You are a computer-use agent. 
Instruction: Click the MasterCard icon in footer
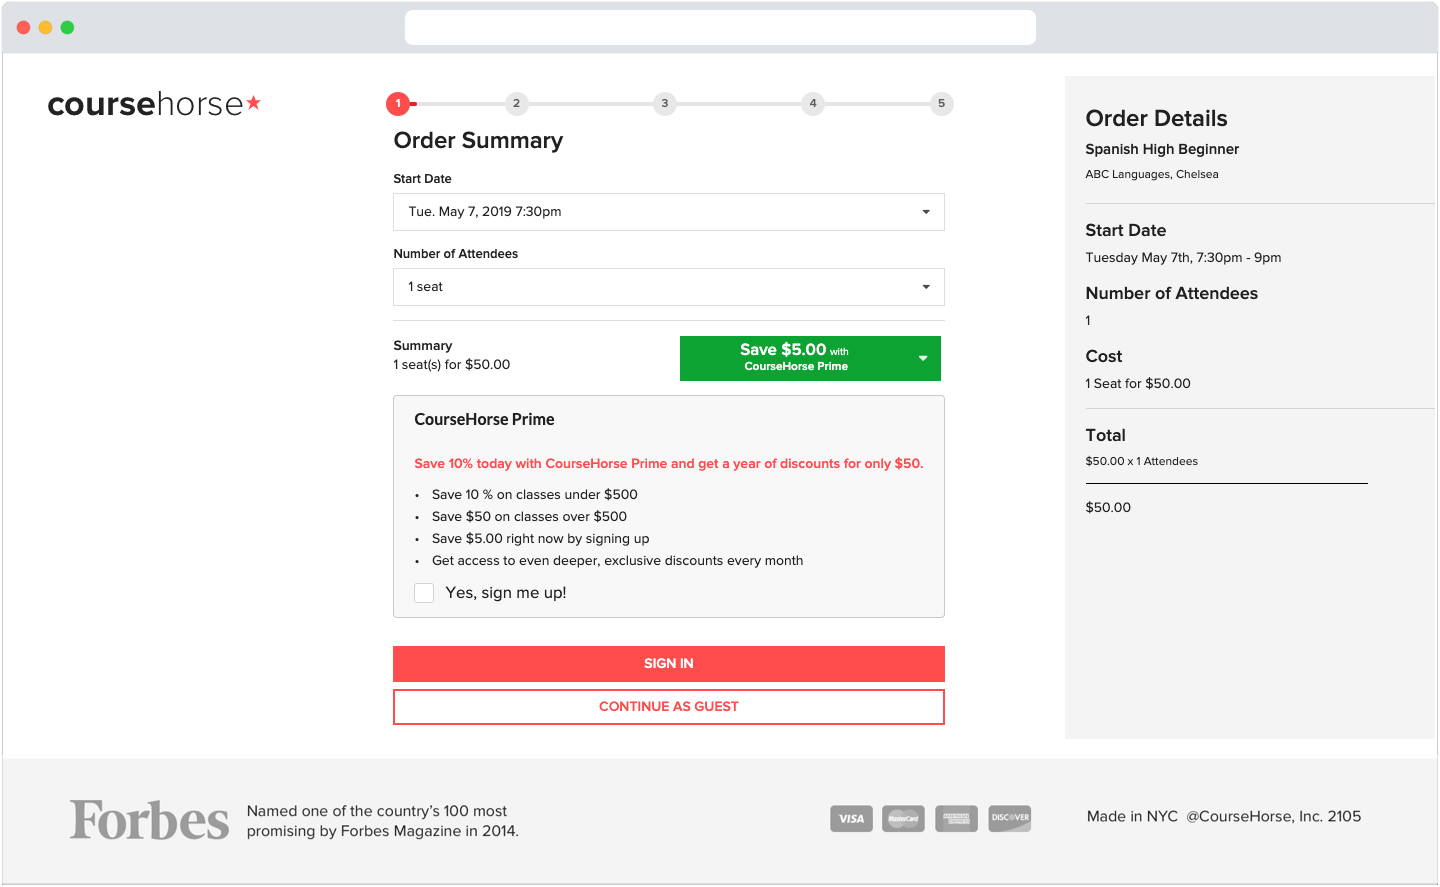[903, 818]
